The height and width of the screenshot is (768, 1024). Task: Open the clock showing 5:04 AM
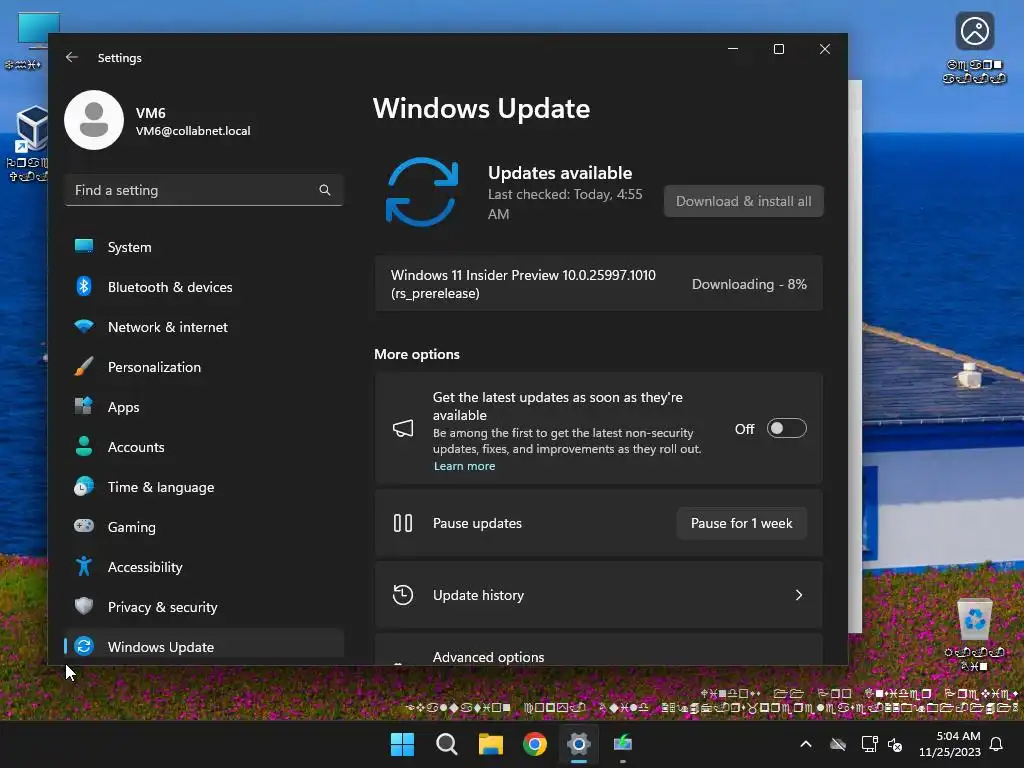coord(950,744)
